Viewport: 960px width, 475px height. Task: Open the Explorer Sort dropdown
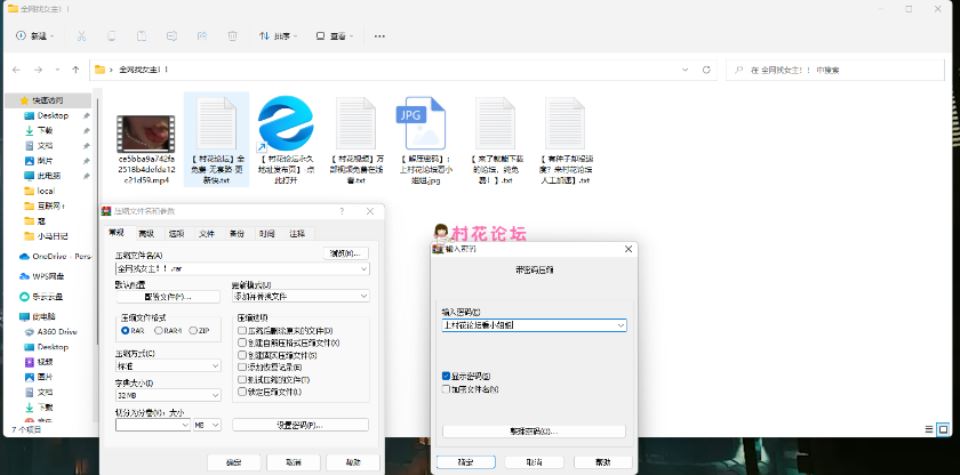pyautogui.click(x=278, y=36)
